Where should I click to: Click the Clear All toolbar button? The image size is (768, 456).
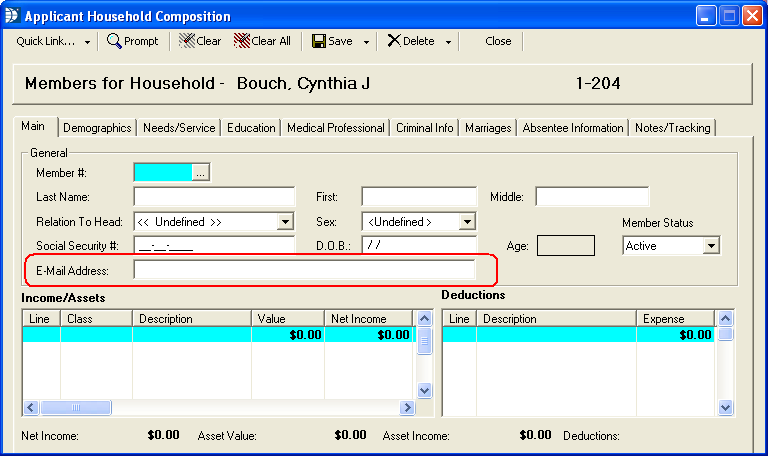pos(262,41)
